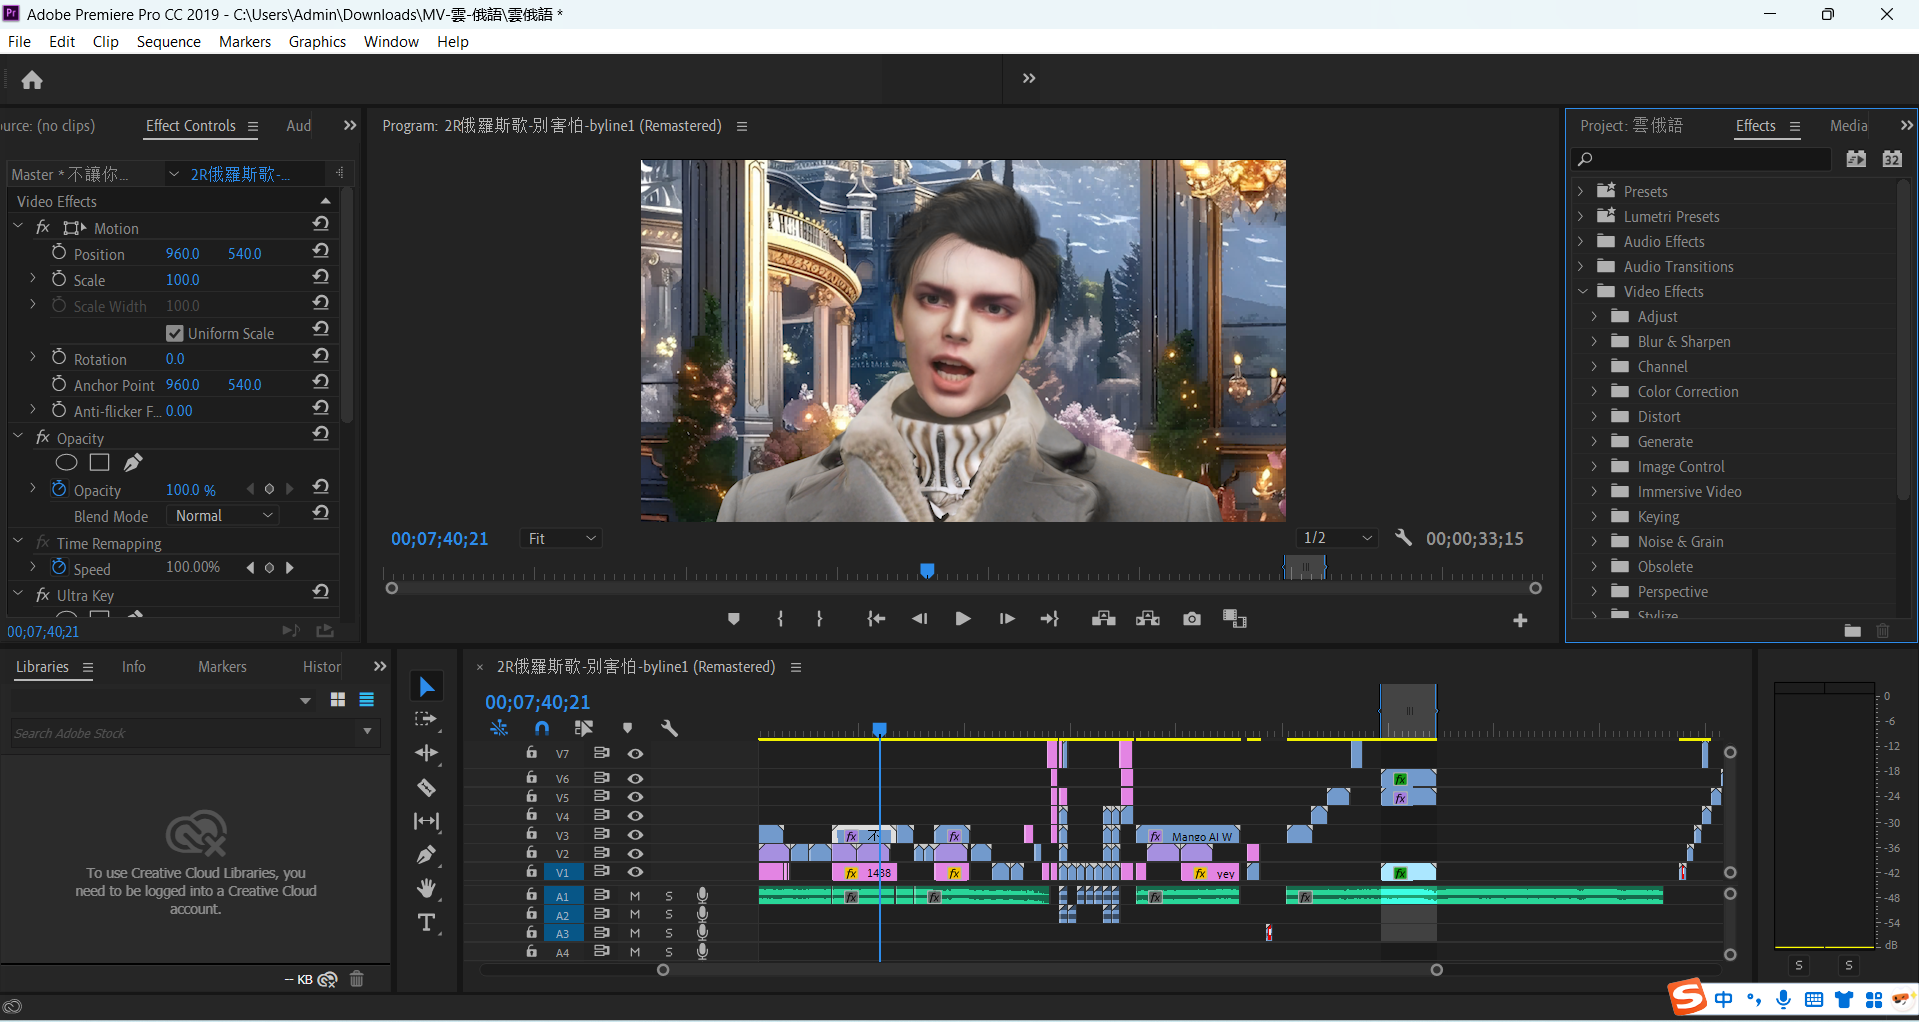Viewport: 1920px width, 1022px height.
Task: Toggle Snap magnet icon in timeline
Action: pos(541,728)
